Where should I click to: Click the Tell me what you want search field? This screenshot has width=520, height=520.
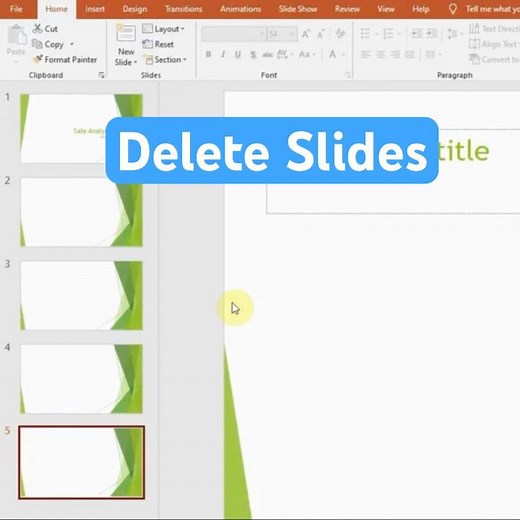(493, 9)
